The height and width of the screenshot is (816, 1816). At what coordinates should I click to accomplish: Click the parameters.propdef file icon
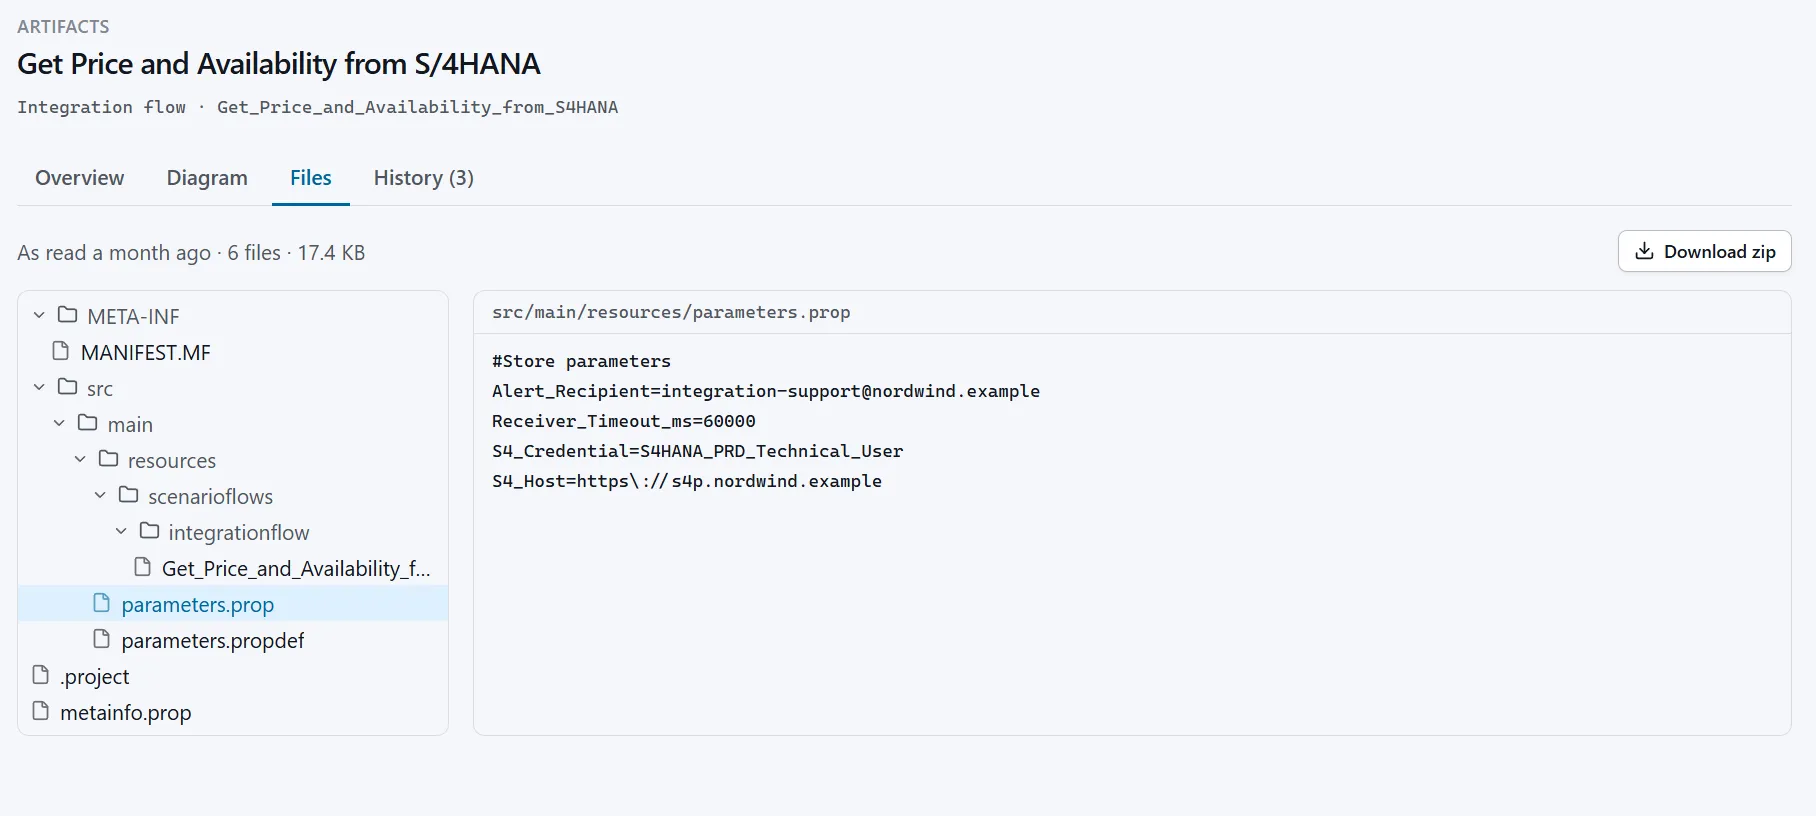(102, 639)
